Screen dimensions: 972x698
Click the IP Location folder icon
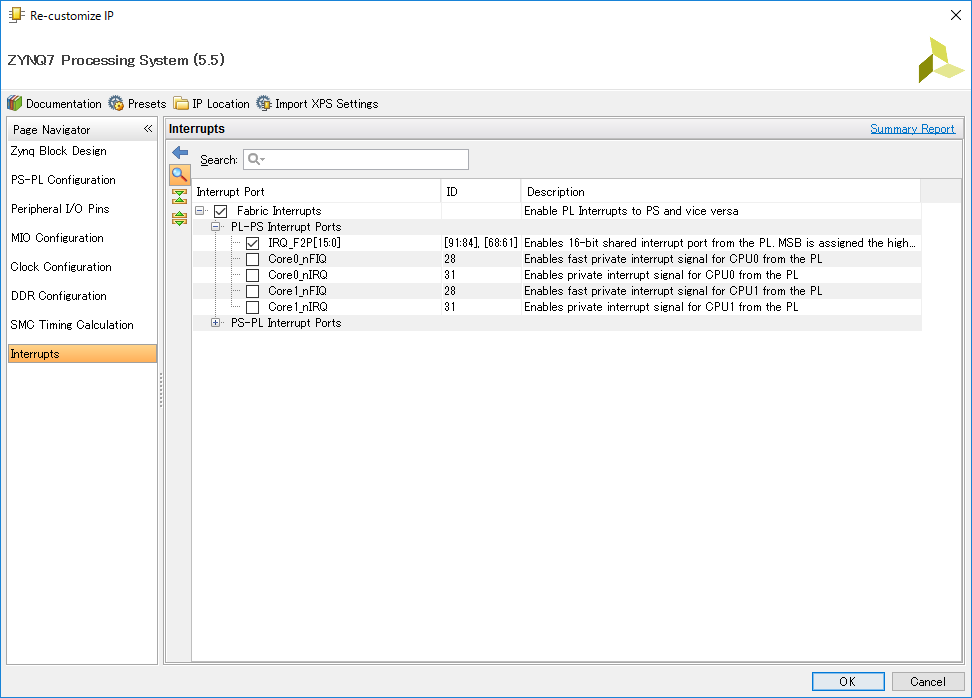pyautogui.click(x=181, y=103)
